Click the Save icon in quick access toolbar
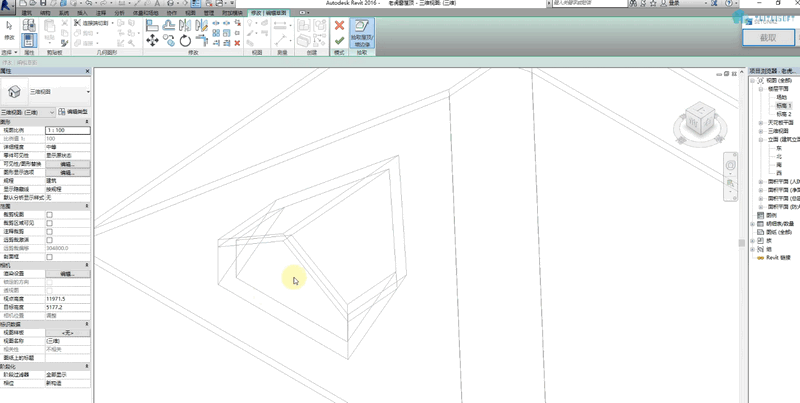This screenshot has height=403, width=800. tap(43, 3)
